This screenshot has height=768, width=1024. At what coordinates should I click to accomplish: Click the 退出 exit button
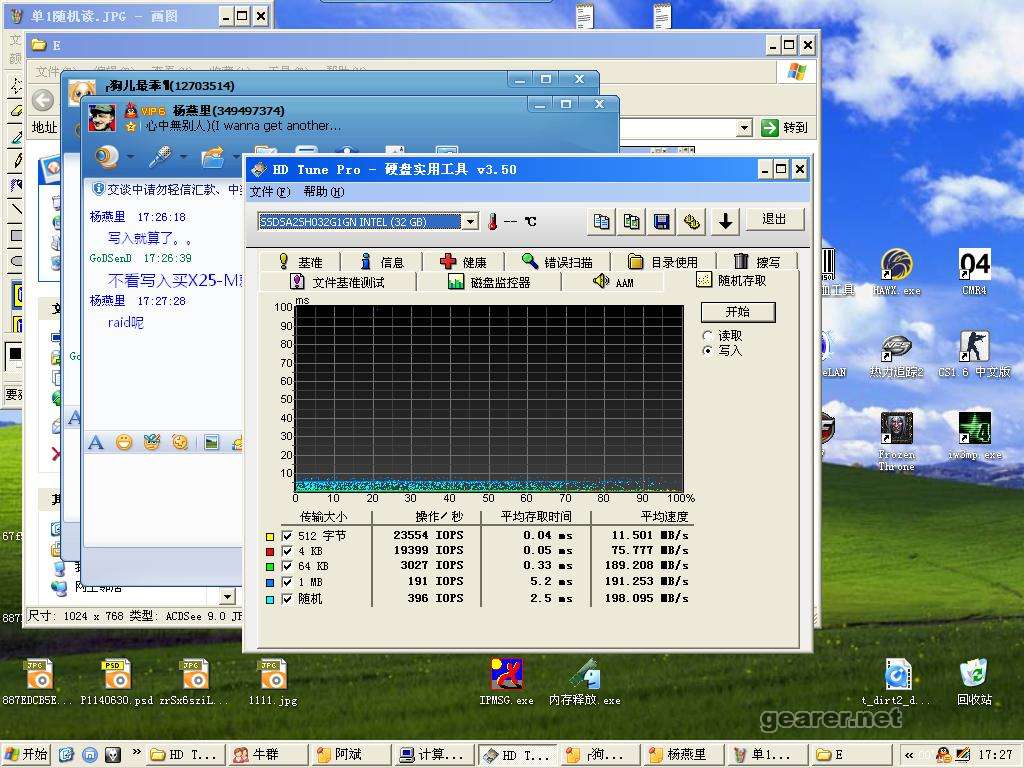775,219
